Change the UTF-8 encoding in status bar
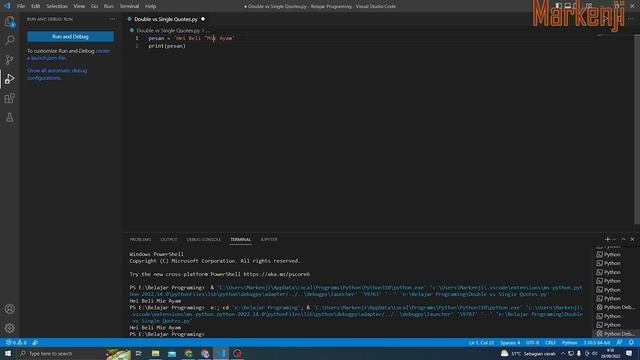Screen dimensions: 640x360 tap(532, 342)
